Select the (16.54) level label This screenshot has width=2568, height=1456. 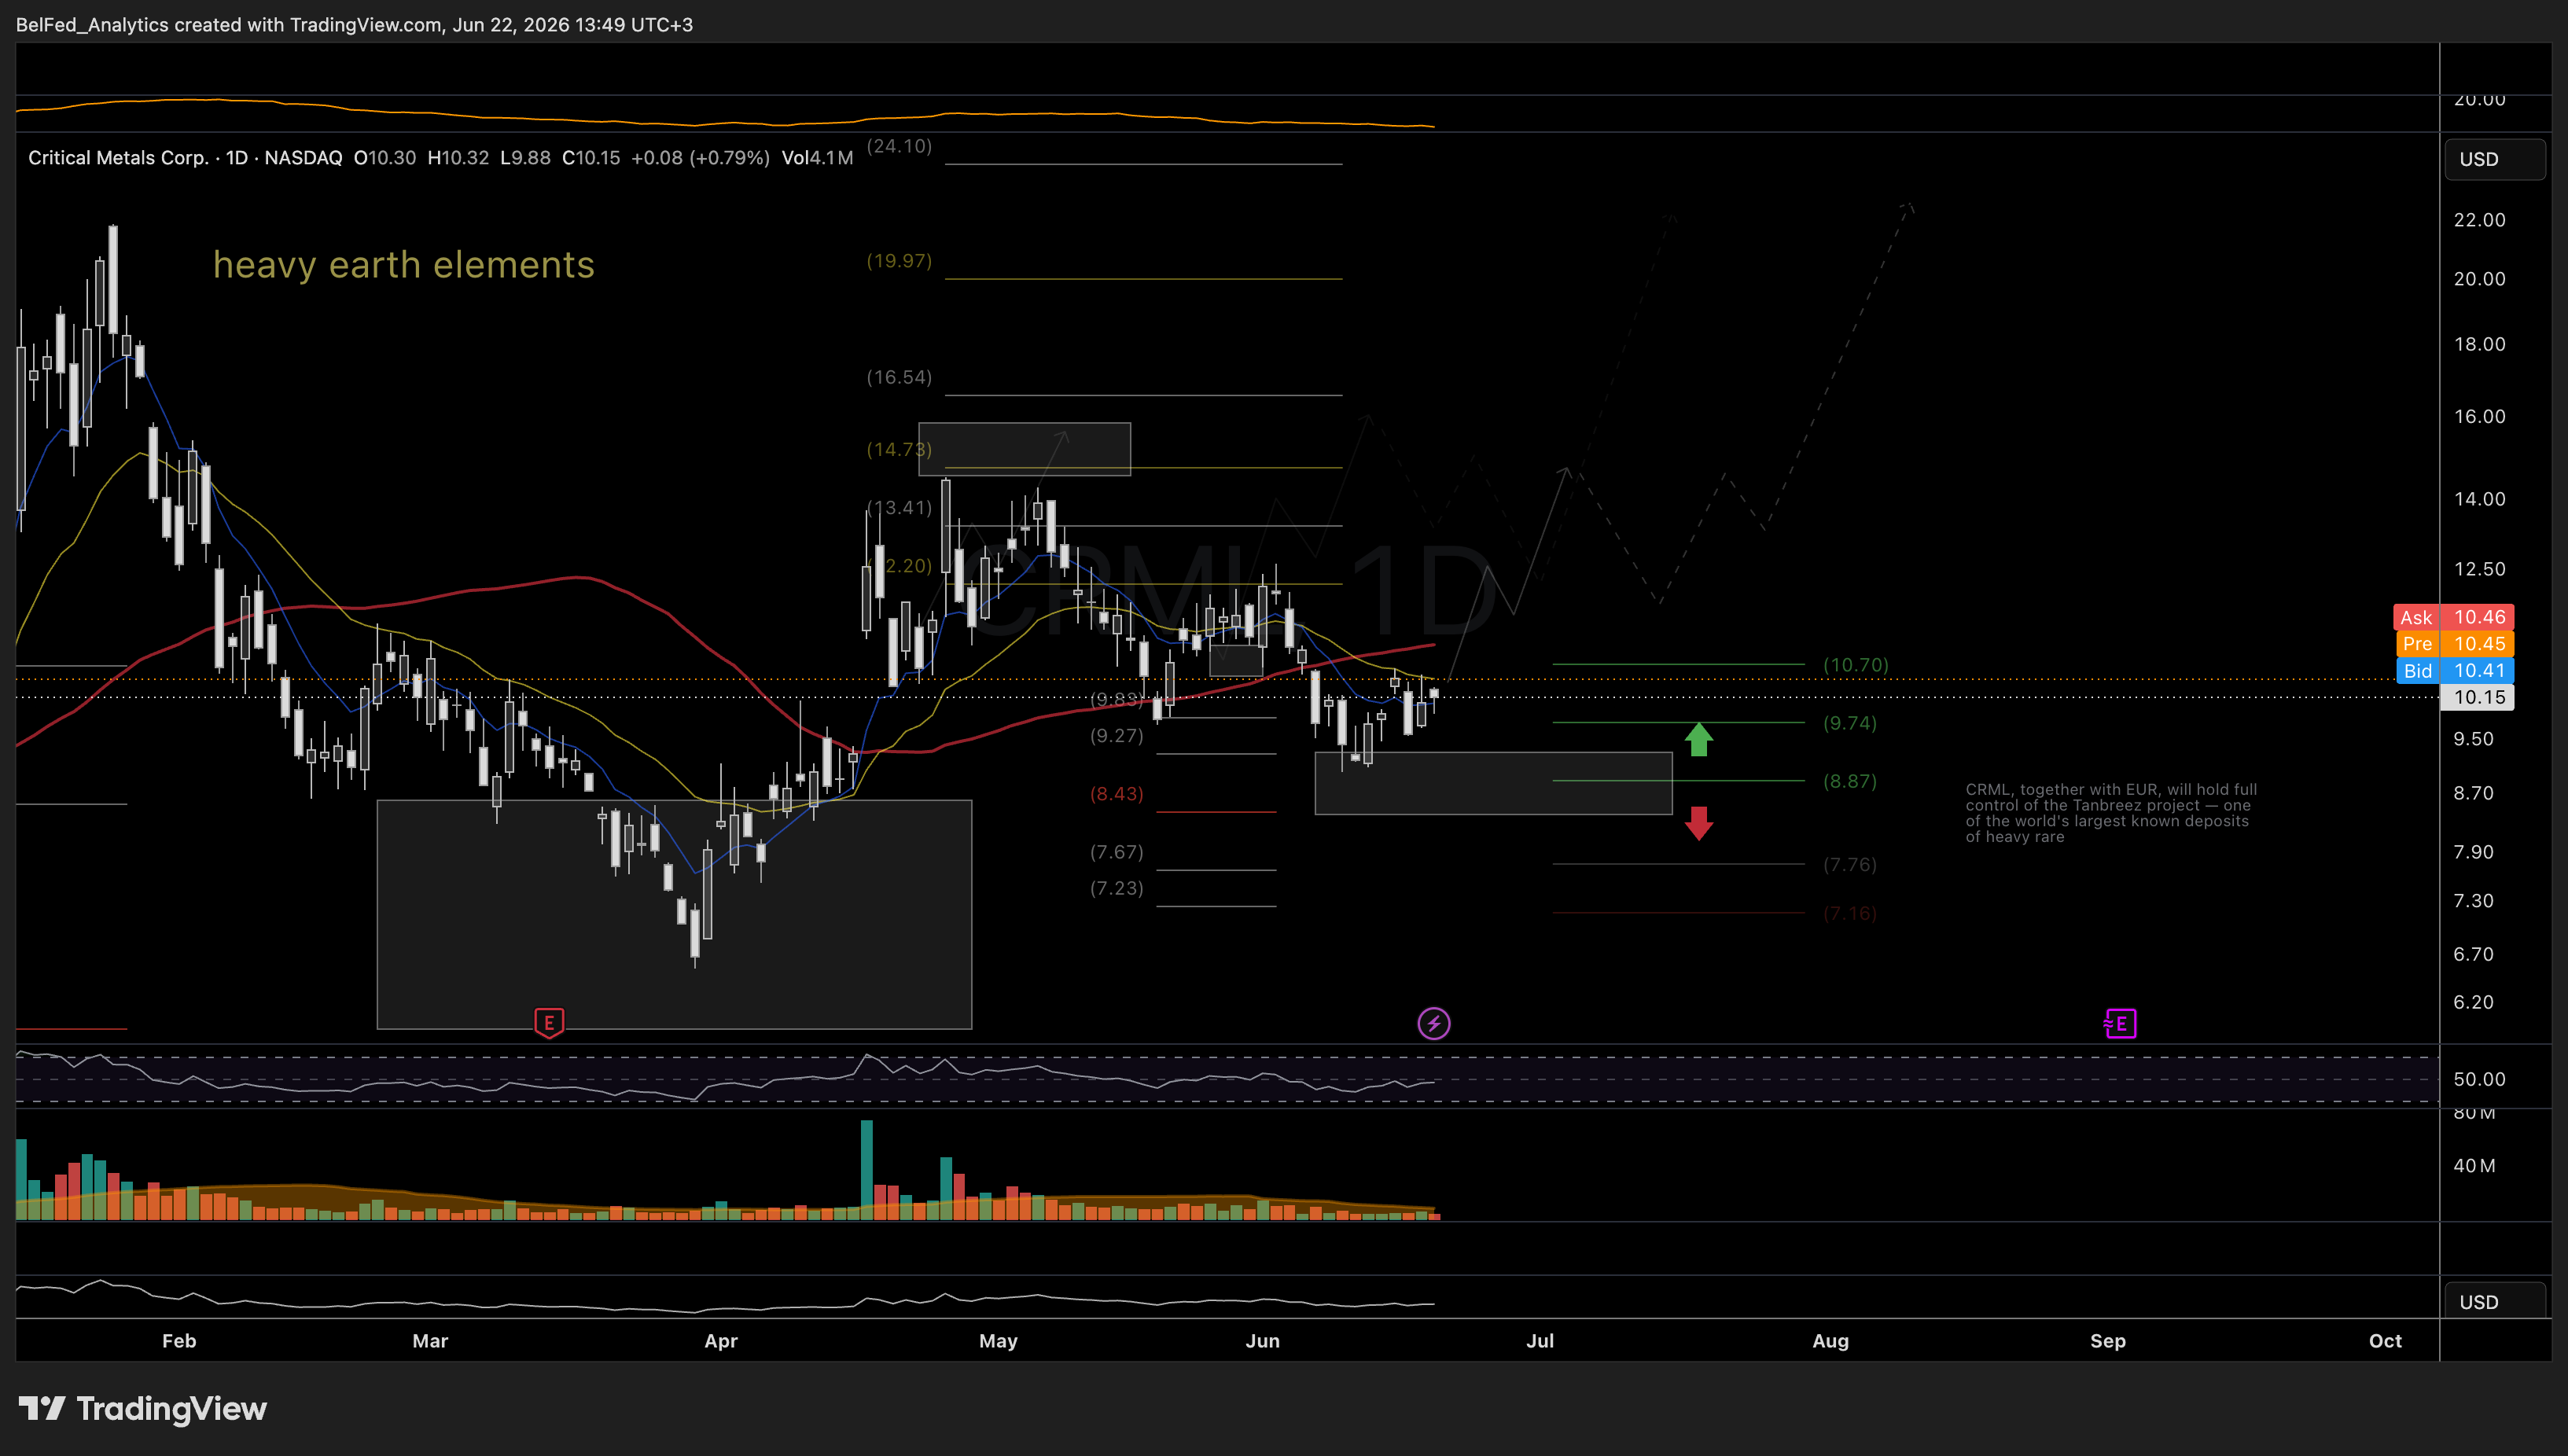point(899,377)
